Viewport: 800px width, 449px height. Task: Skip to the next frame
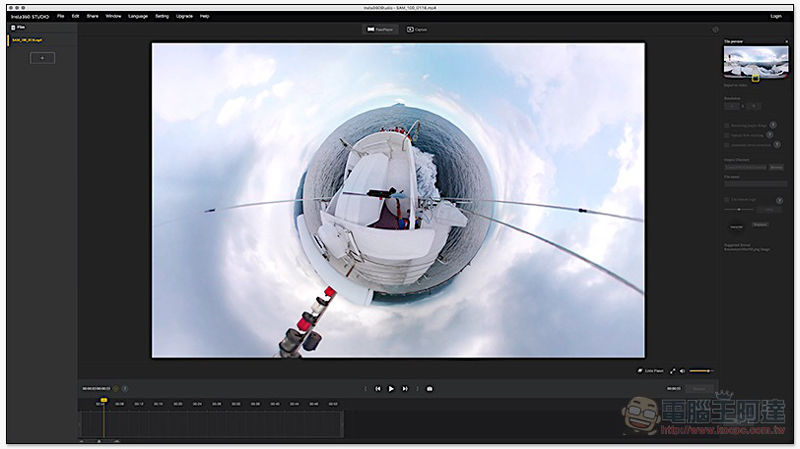(x=404, y=388)
